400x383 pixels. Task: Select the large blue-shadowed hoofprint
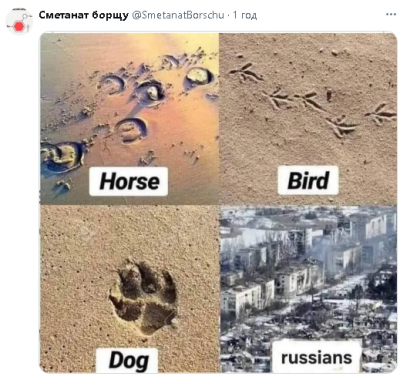(x=63, y=157)
